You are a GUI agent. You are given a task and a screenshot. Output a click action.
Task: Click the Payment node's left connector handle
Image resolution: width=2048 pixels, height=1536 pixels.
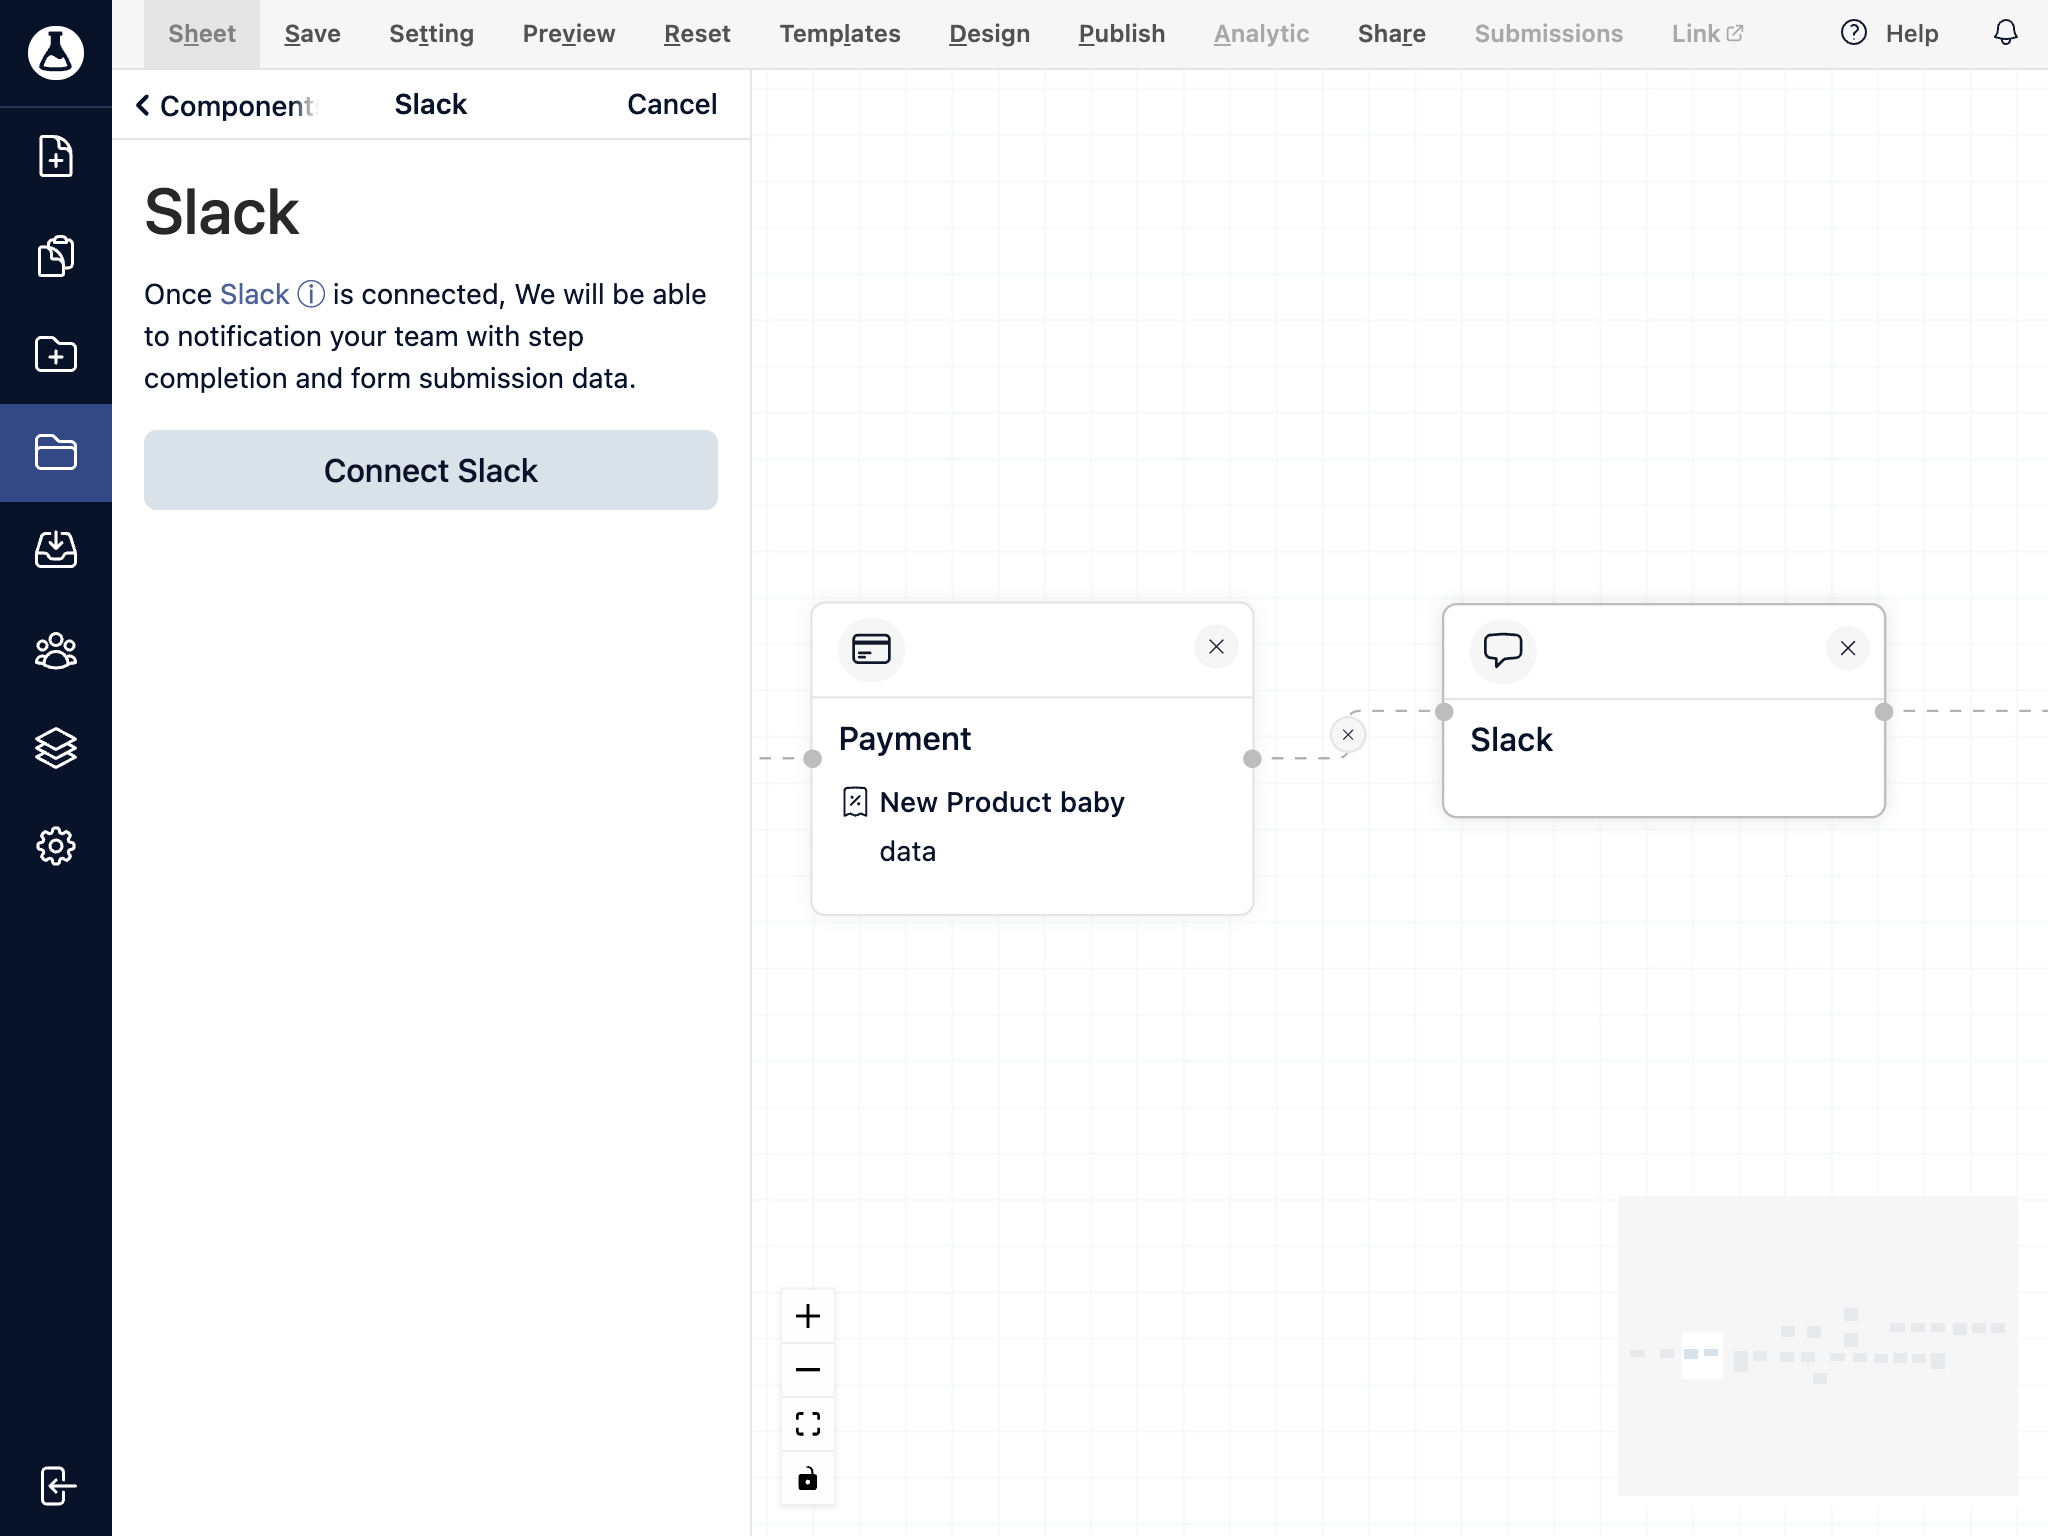click(x=813, y=759)
